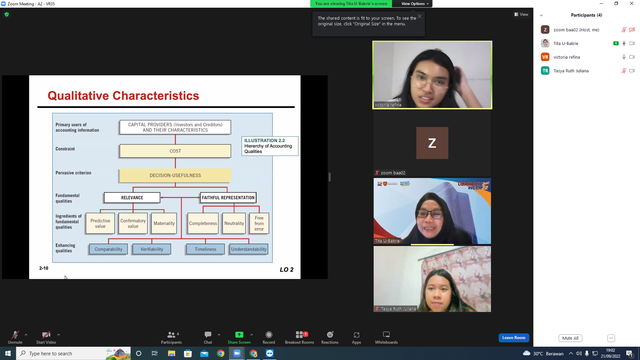The width and height of the screenshot is (640, 360).
Task: Open Cortana circle icon on taskbar
Action: [x=138, y=353]
